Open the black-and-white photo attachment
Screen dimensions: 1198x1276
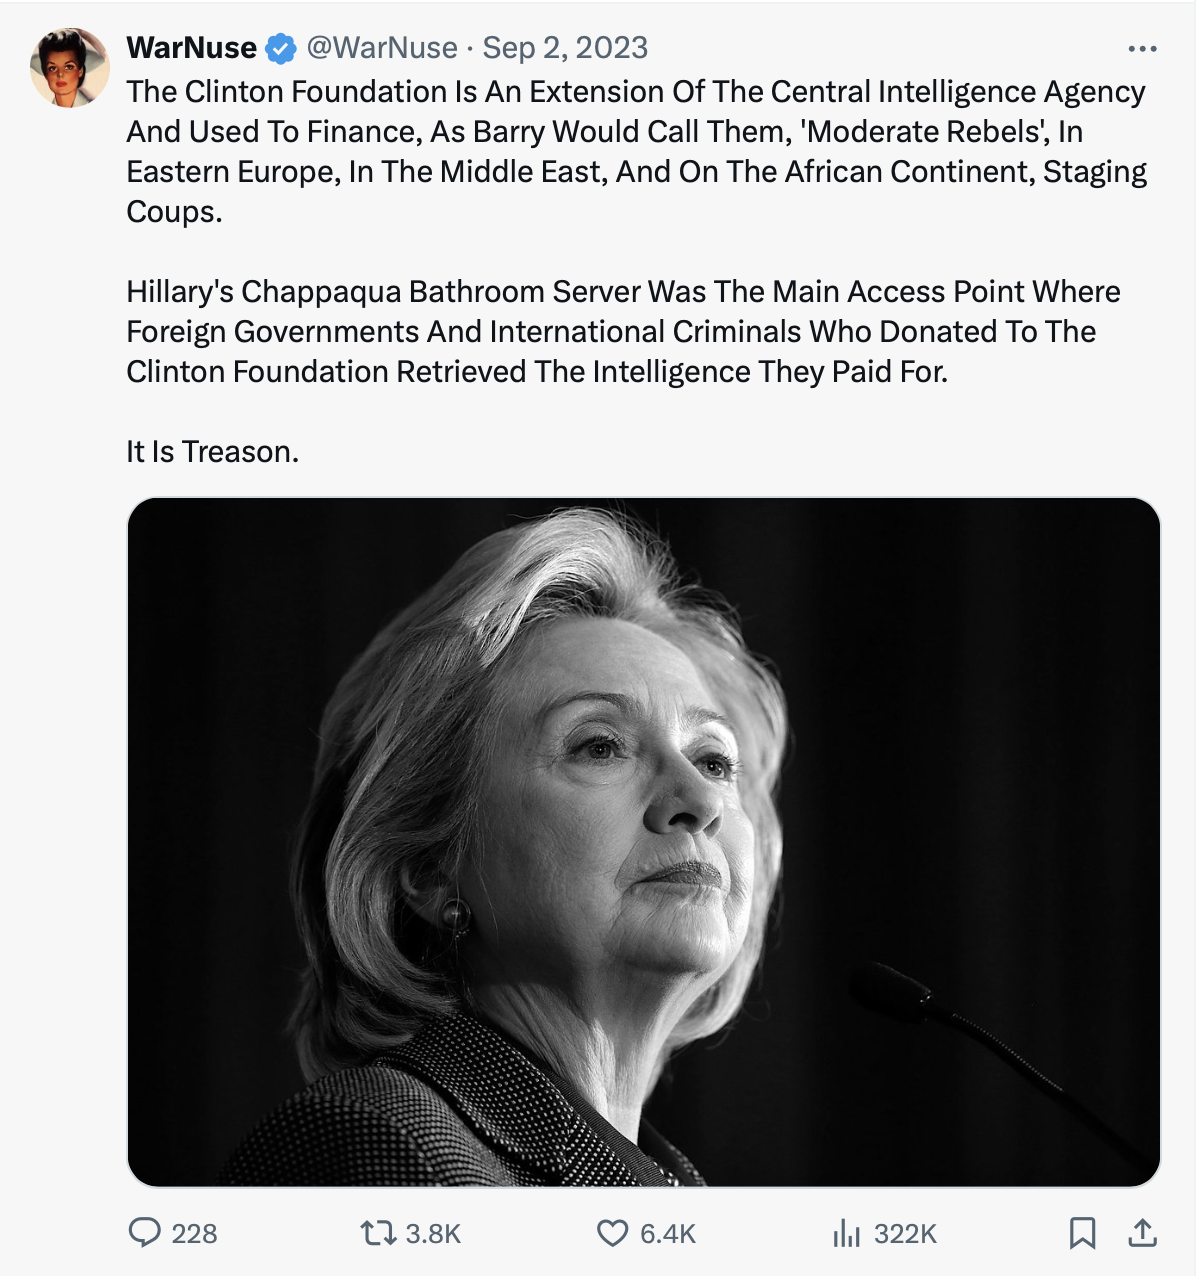point(643,841)
